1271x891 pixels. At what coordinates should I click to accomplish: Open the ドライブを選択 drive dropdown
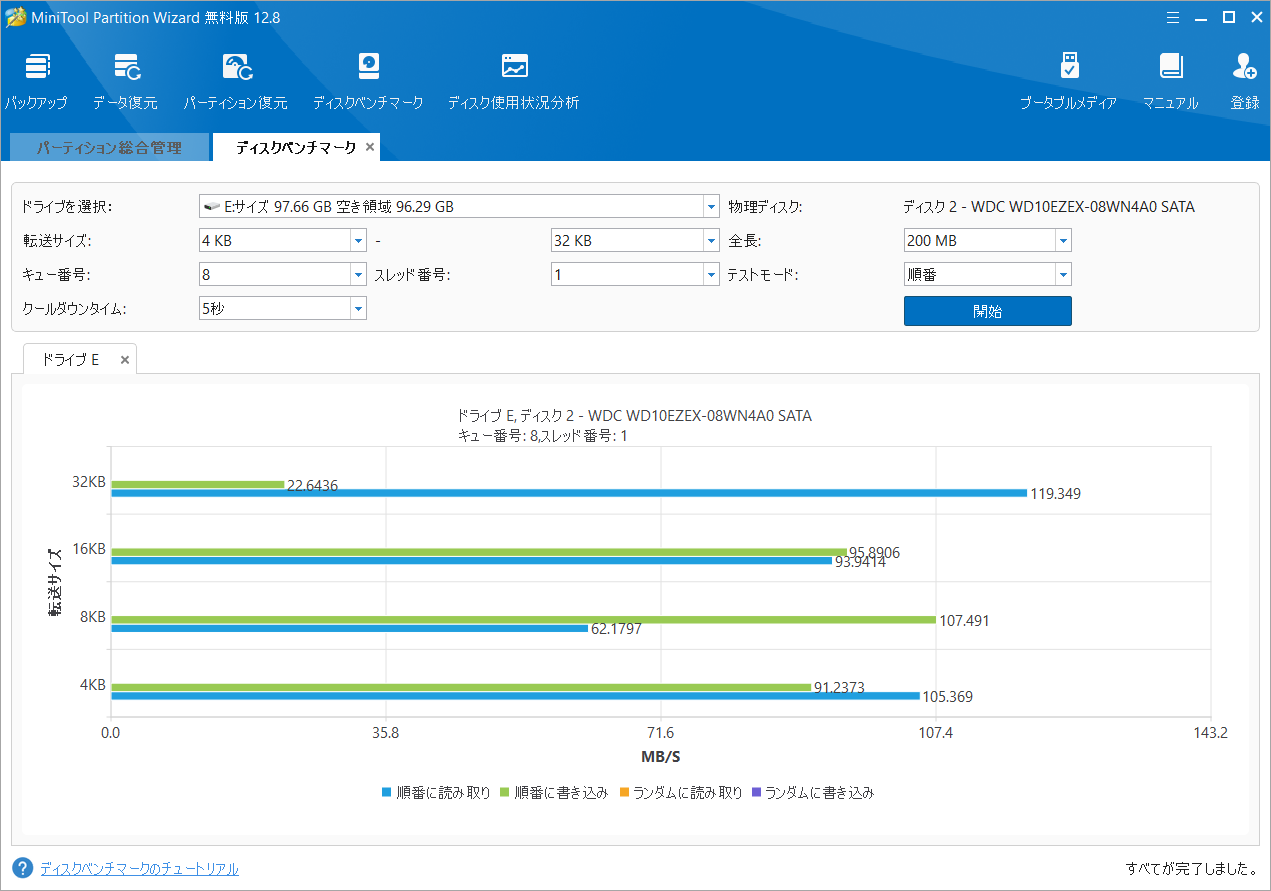[710, 205]
